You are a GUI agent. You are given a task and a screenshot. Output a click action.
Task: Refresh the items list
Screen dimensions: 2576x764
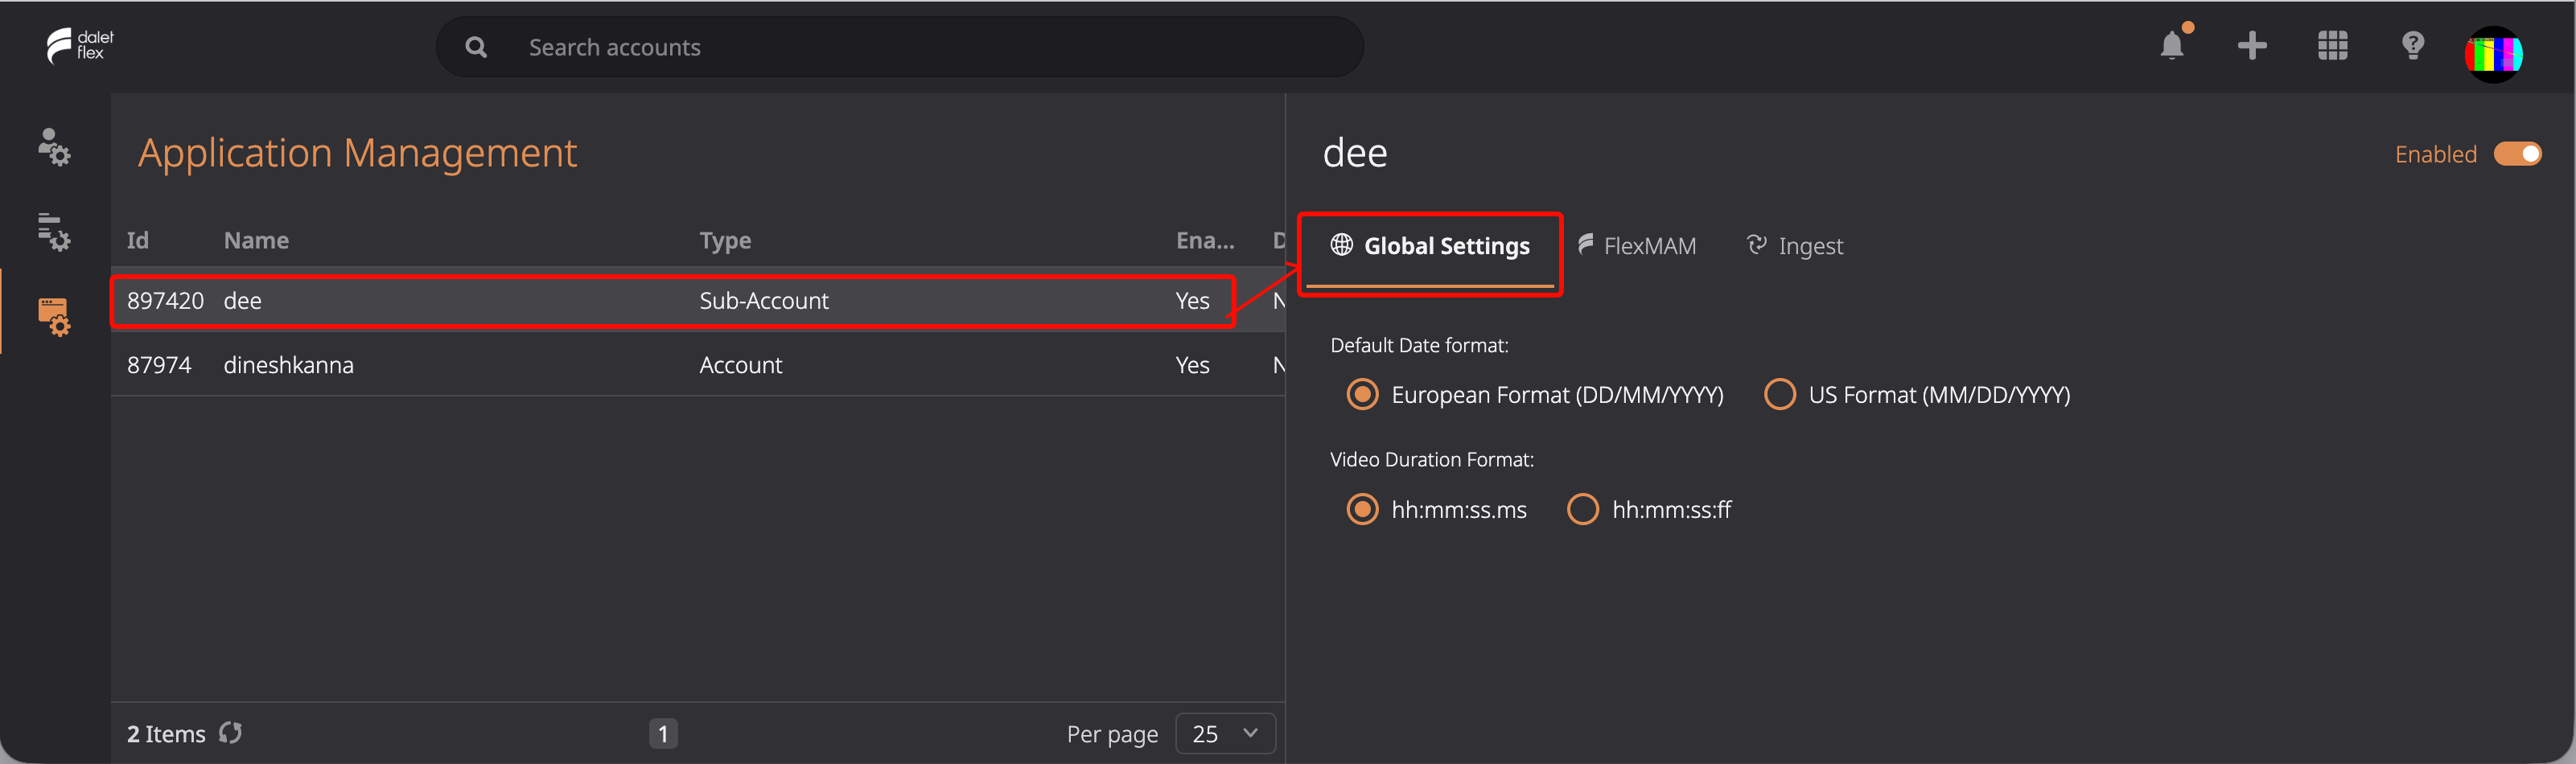pos(231,733)
